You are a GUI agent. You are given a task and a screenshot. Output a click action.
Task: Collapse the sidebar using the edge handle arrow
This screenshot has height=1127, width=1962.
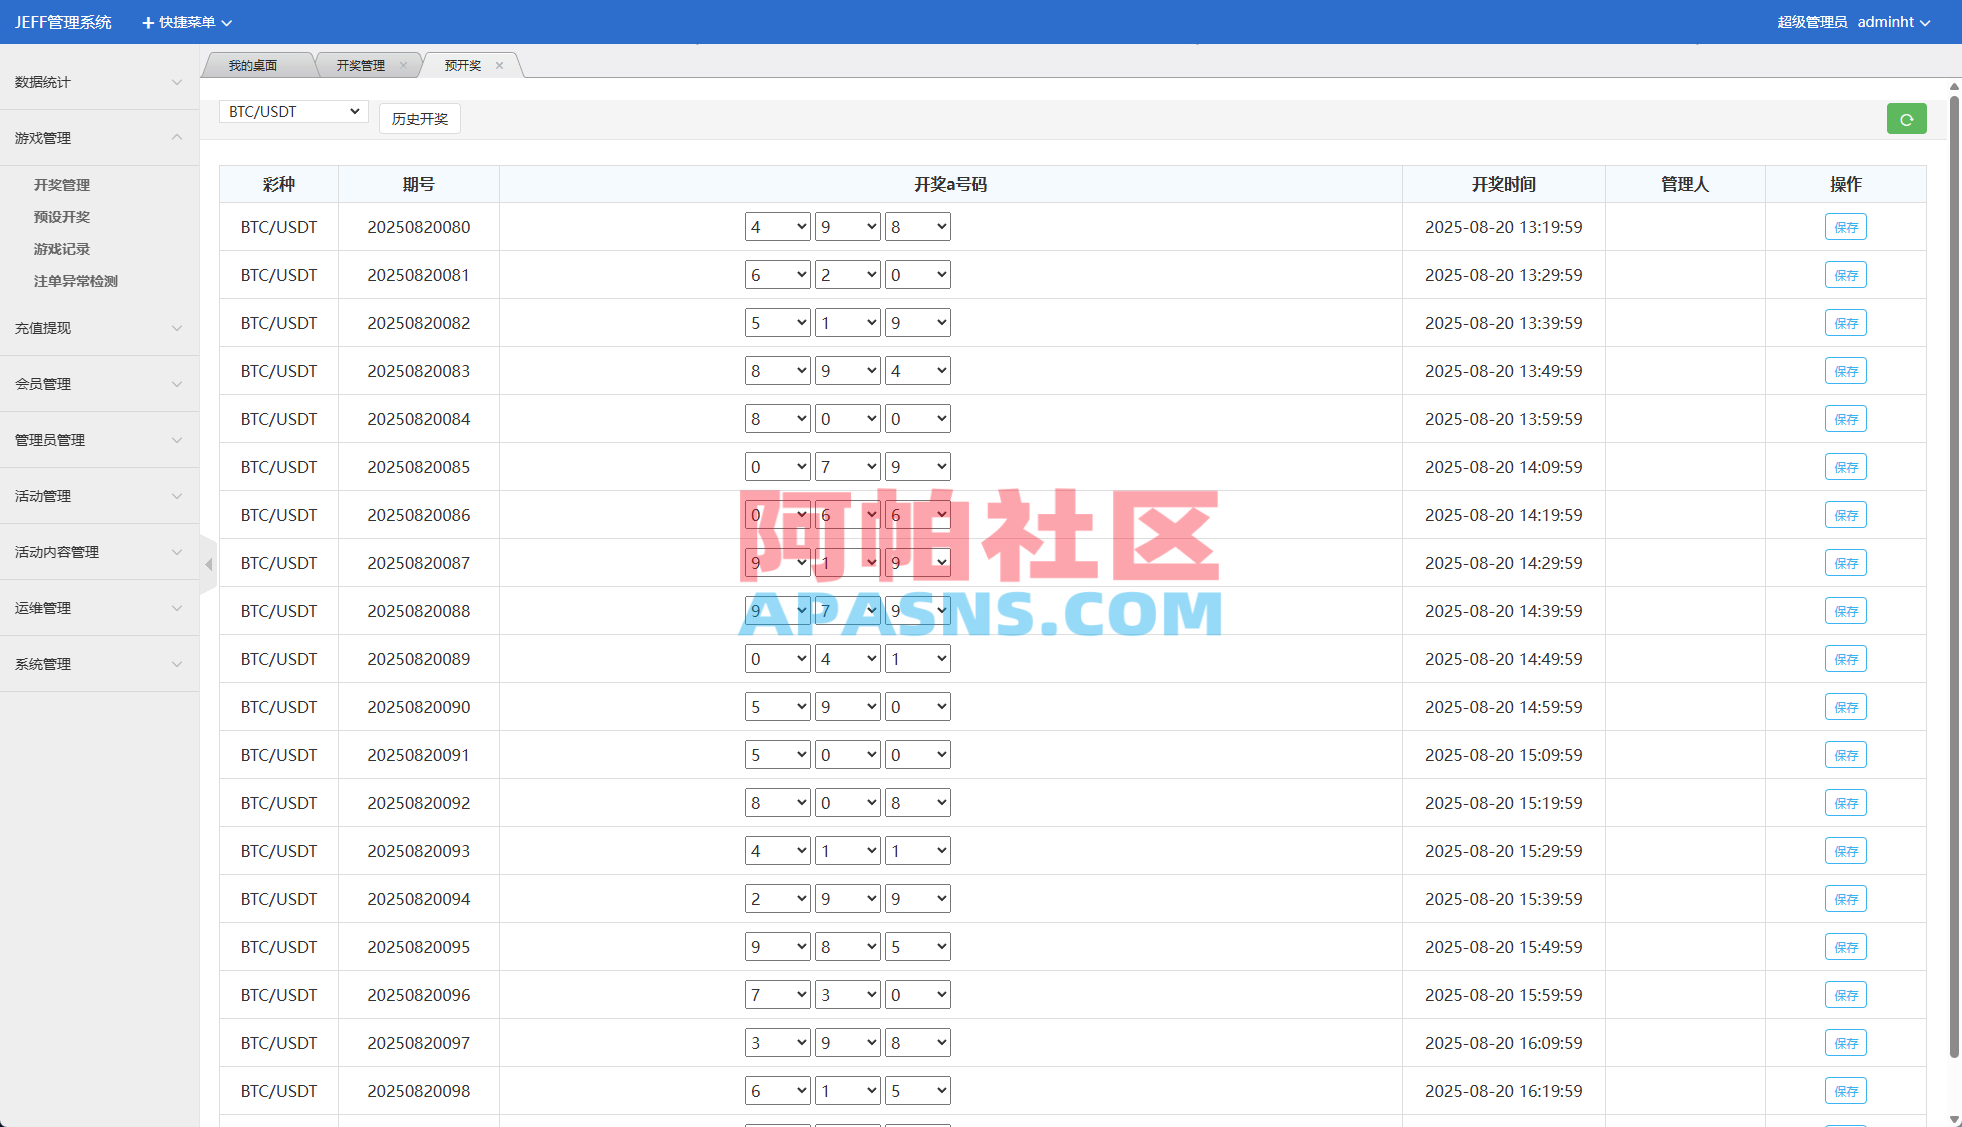pyautogui.click(x=208, y=564)
